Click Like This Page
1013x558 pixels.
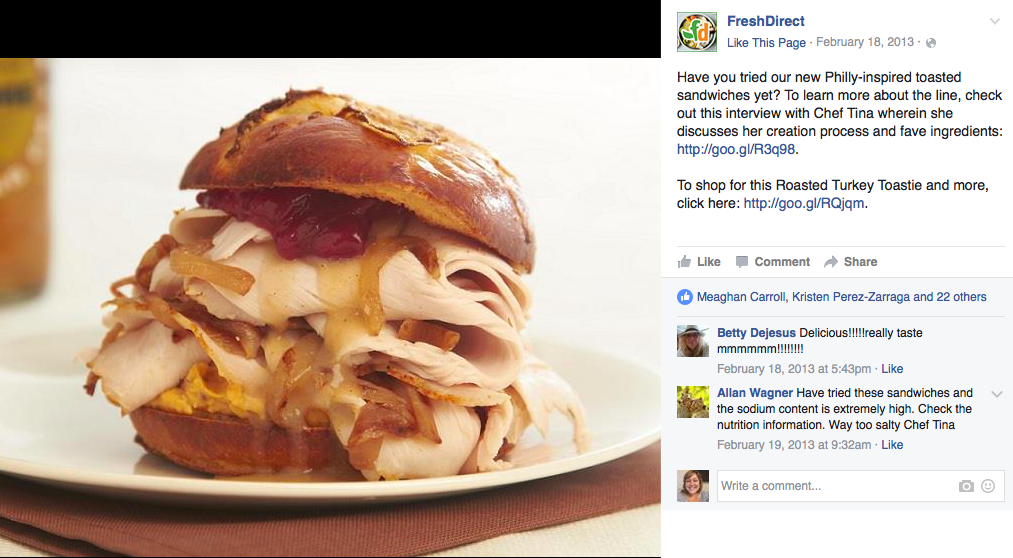tap(766, 43)
